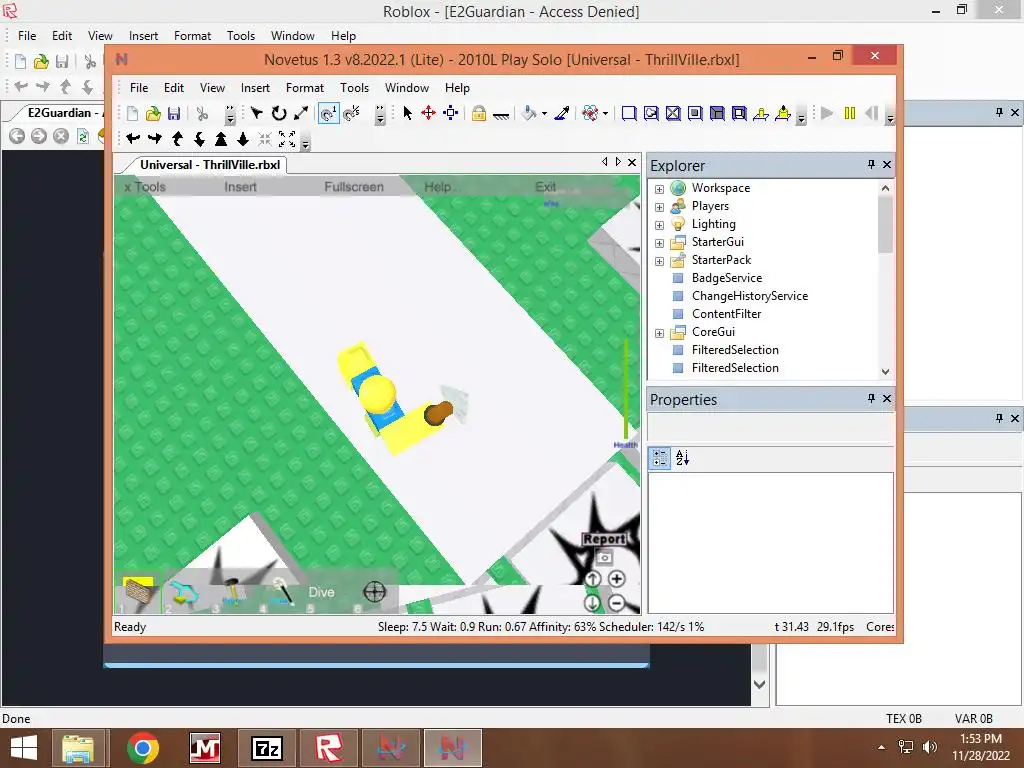Open the Window menu in Novetus window
The image size is (1024, 768).
click(406, 88)
